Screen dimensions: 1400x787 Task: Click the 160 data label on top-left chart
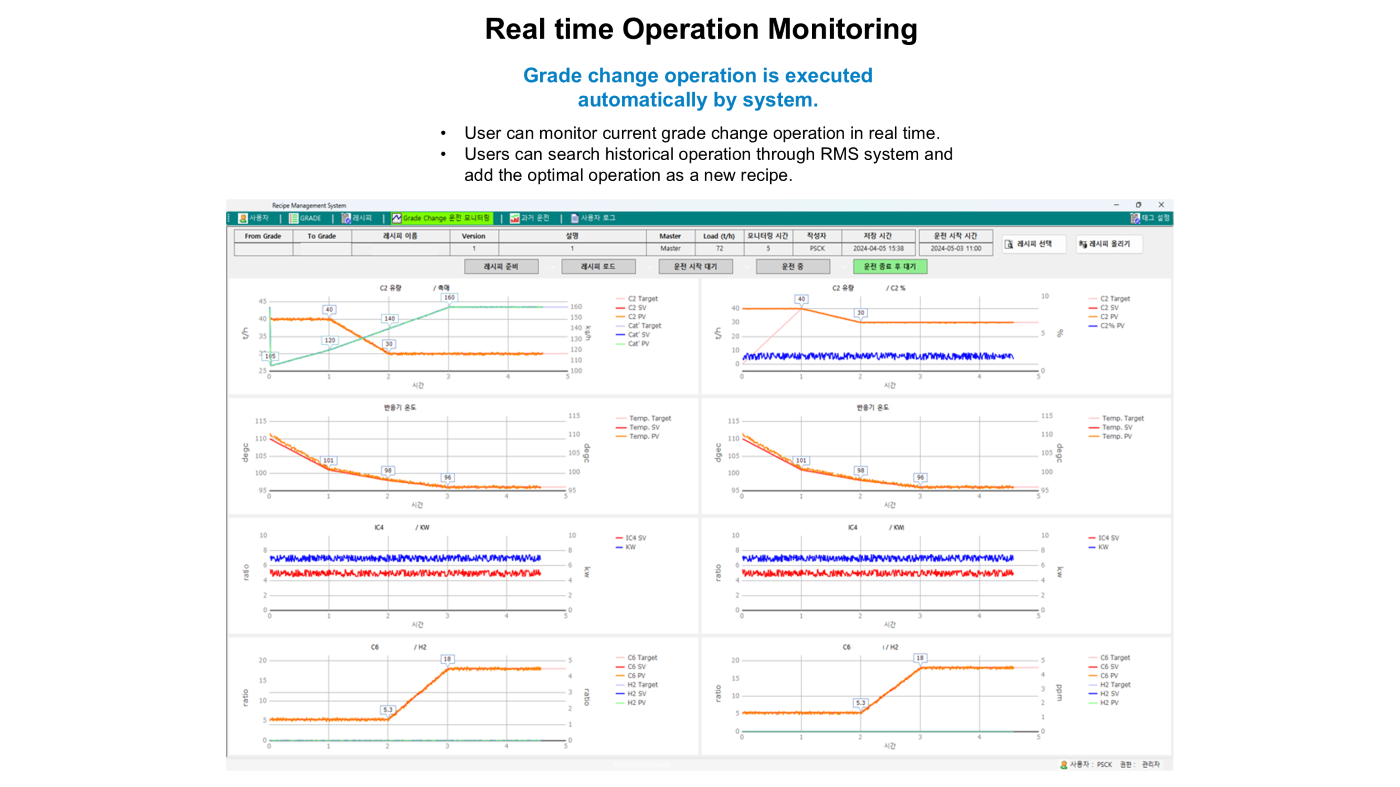[449, 297]
